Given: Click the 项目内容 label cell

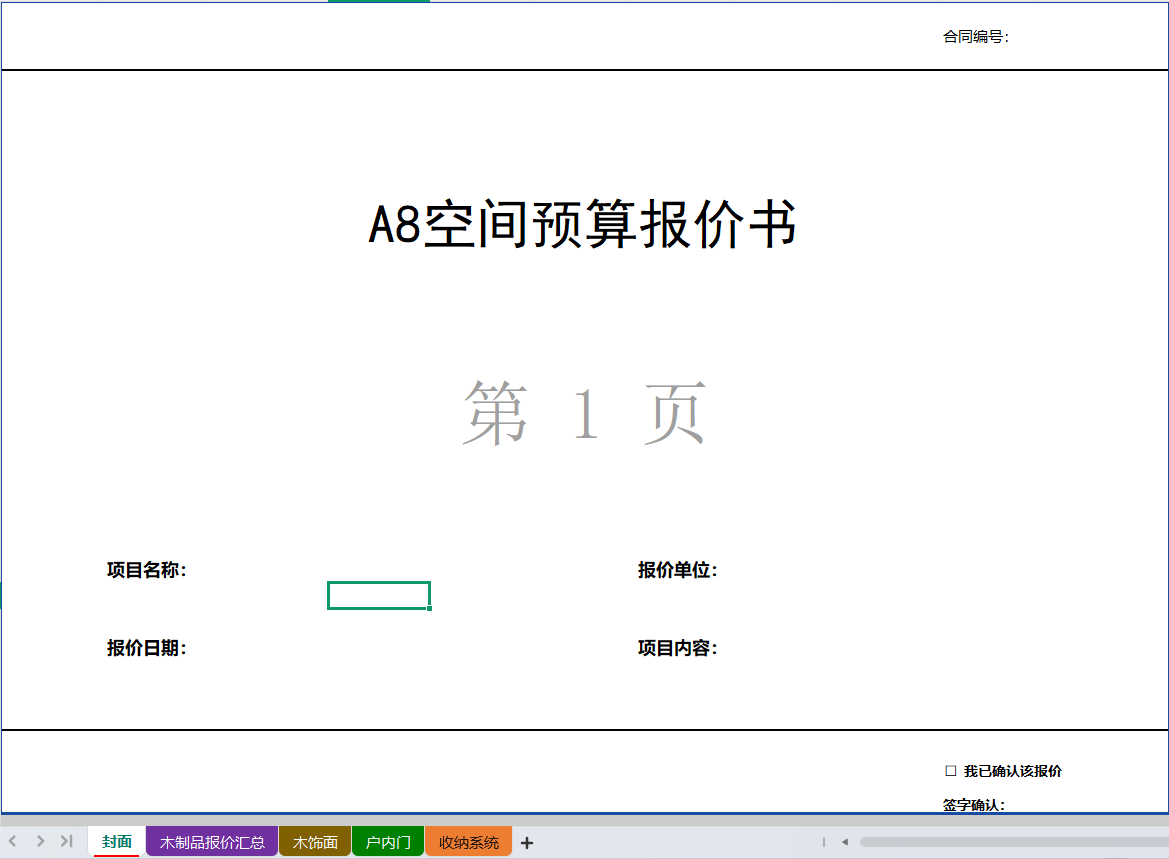Looking at the screenshot, I should click(677, 648).
